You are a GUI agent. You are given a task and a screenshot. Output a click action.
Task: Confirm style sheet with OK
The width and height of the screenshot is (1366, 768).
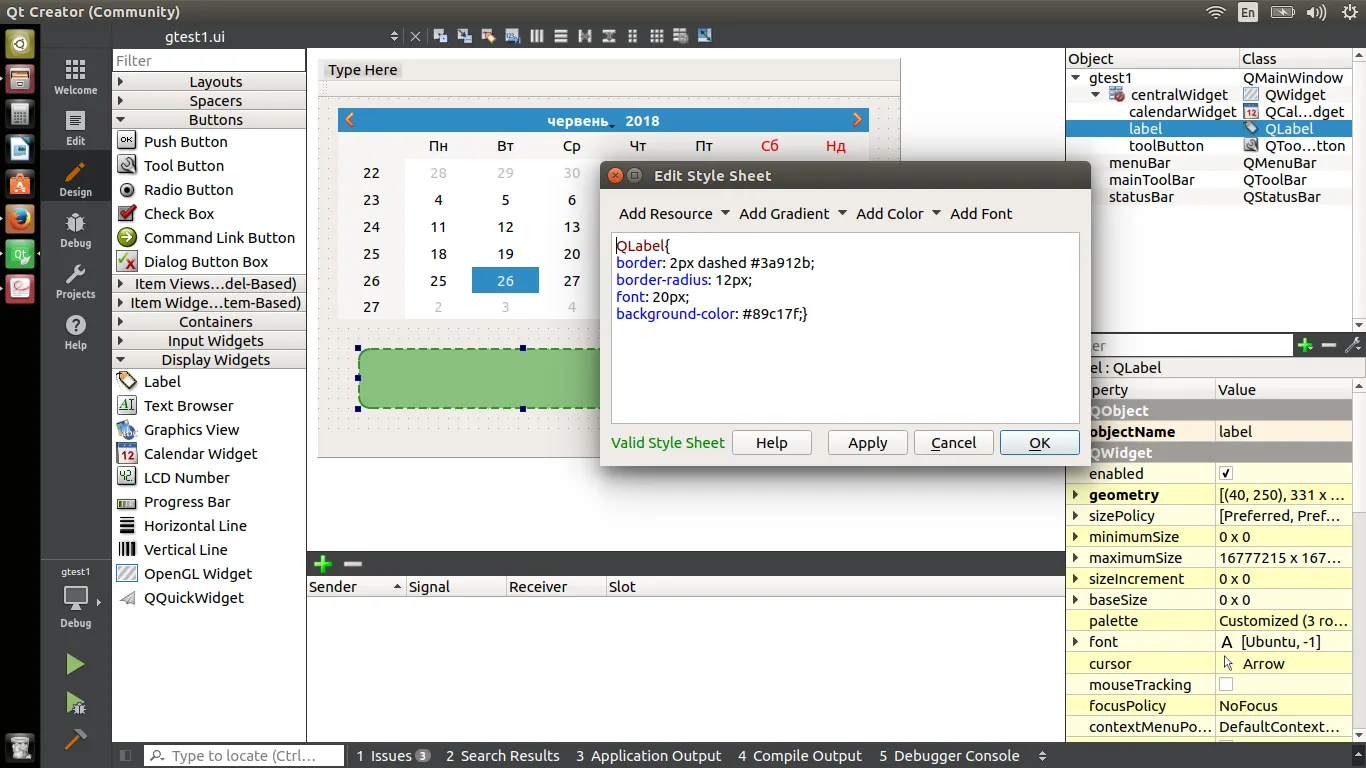point(1040,443)
